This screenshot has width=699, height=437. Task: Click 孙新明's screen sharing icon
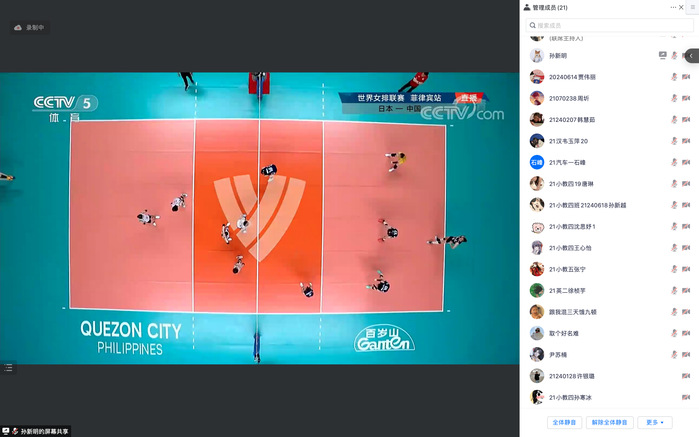[x=662, y=55]
